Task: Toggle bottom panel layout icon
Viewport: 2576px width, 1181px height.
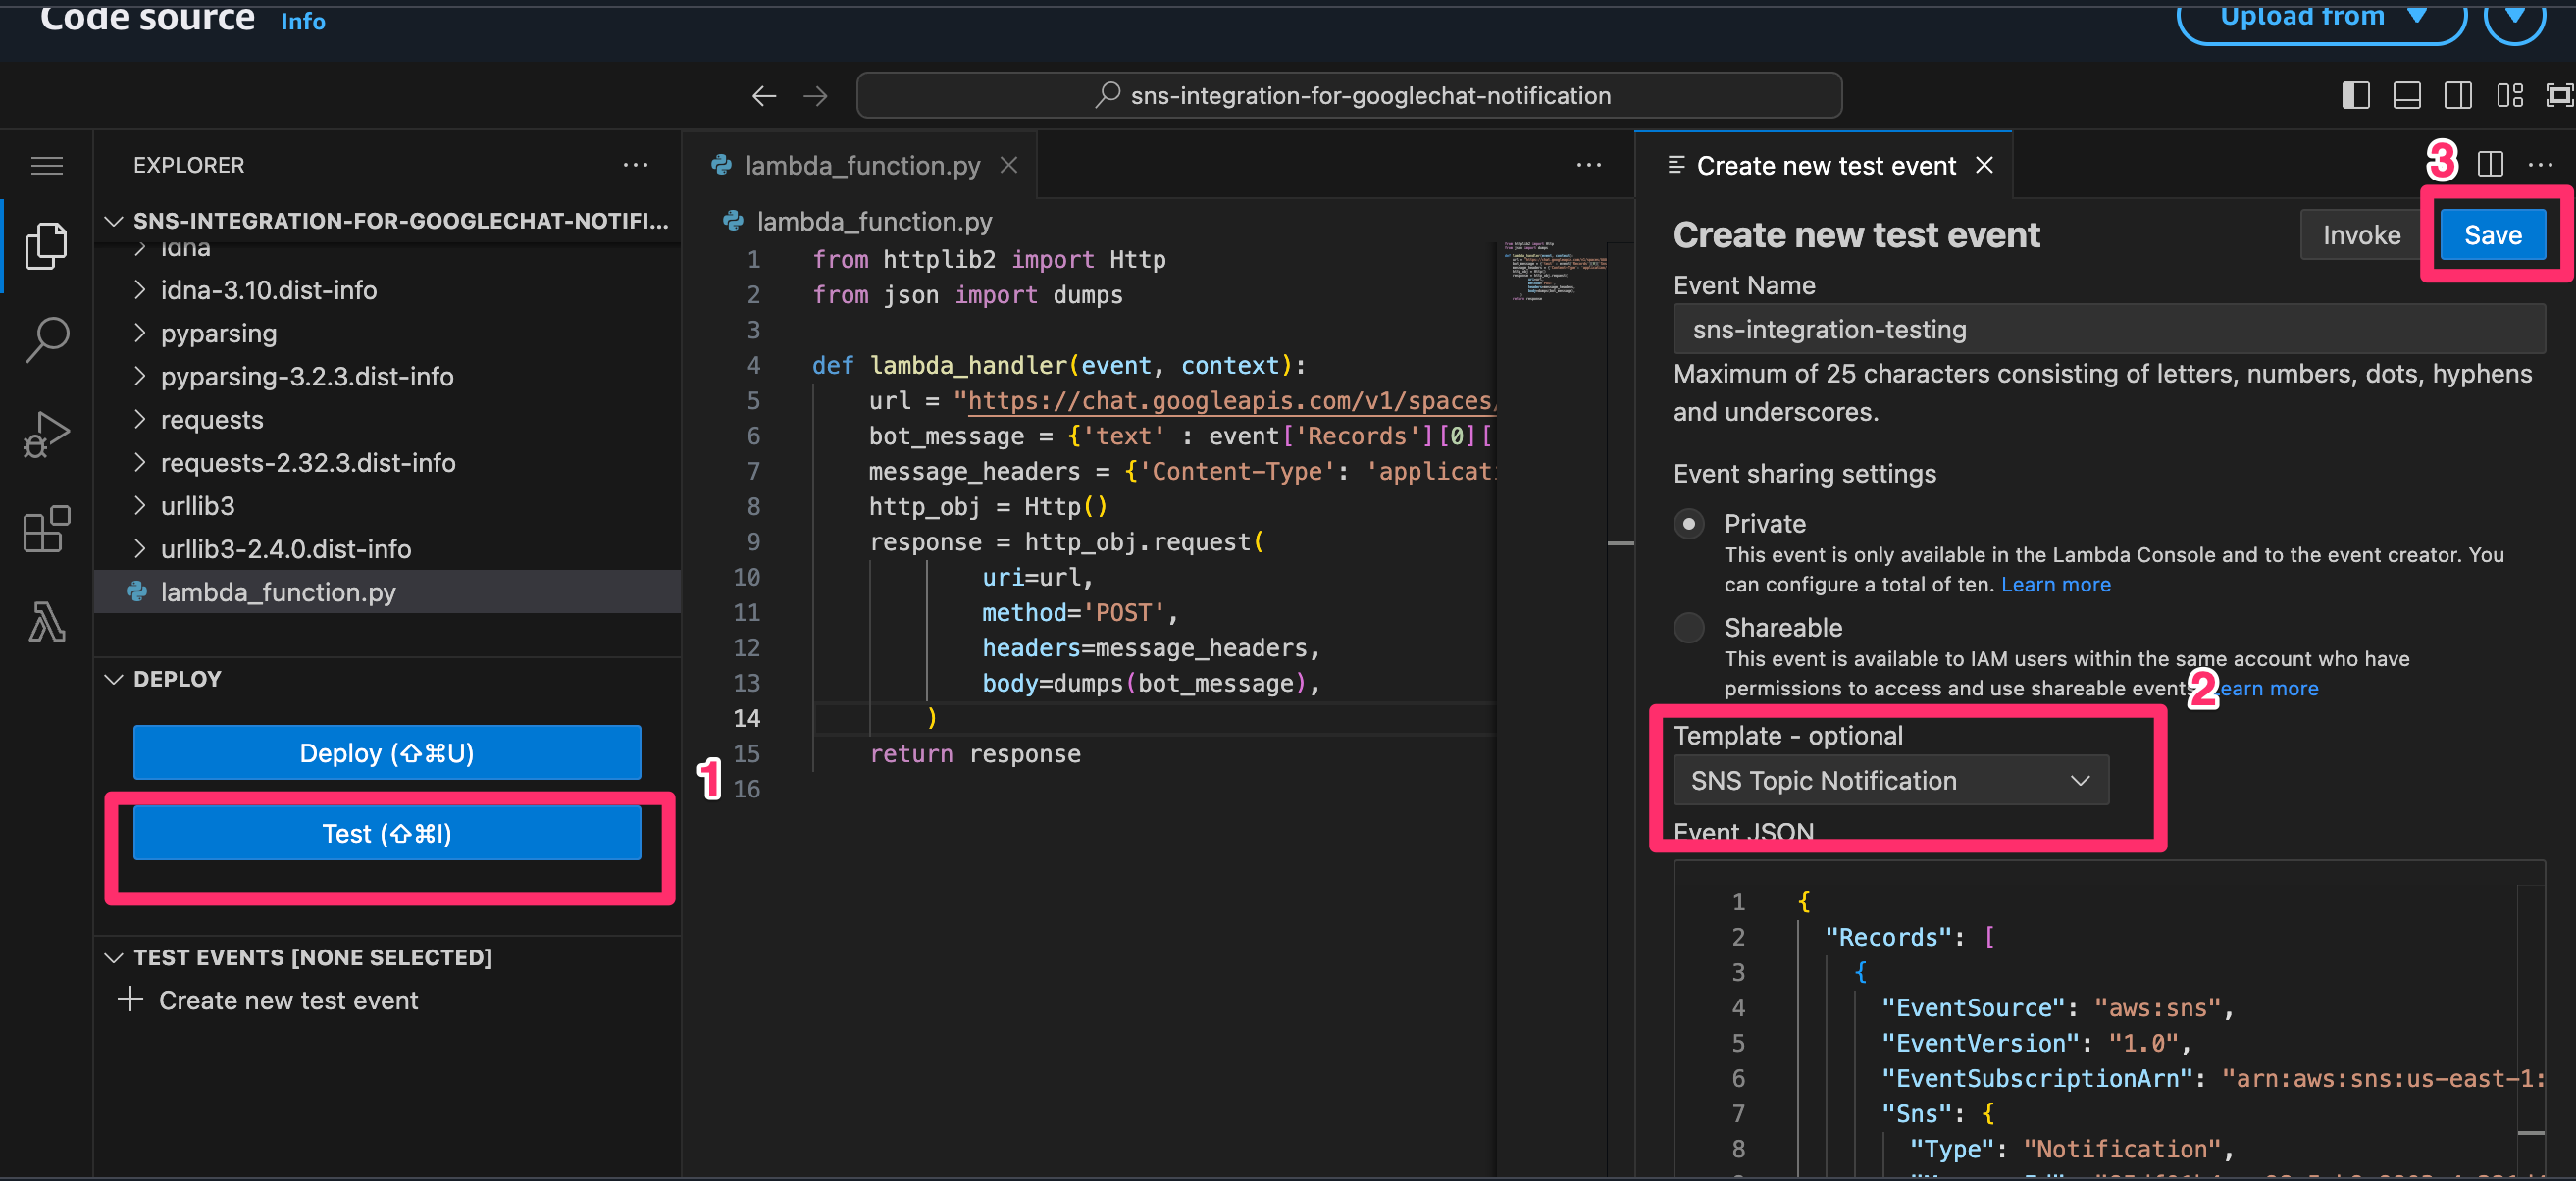Action: (x=2407, y=95)
